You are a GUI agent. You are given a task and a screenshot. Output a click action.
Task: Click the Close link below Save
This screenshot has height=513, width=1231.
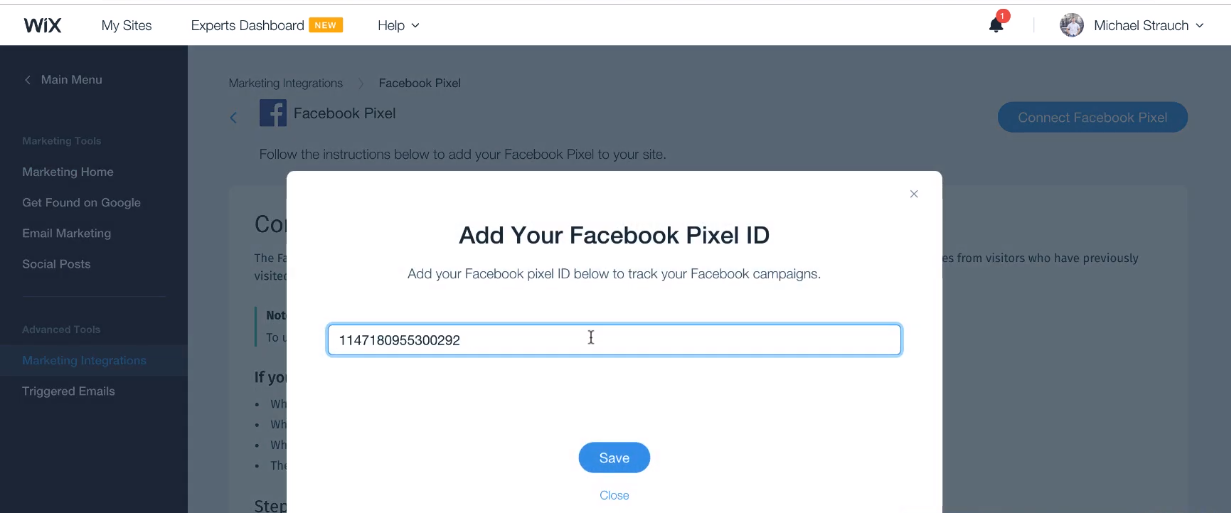(x=614, y=495)
